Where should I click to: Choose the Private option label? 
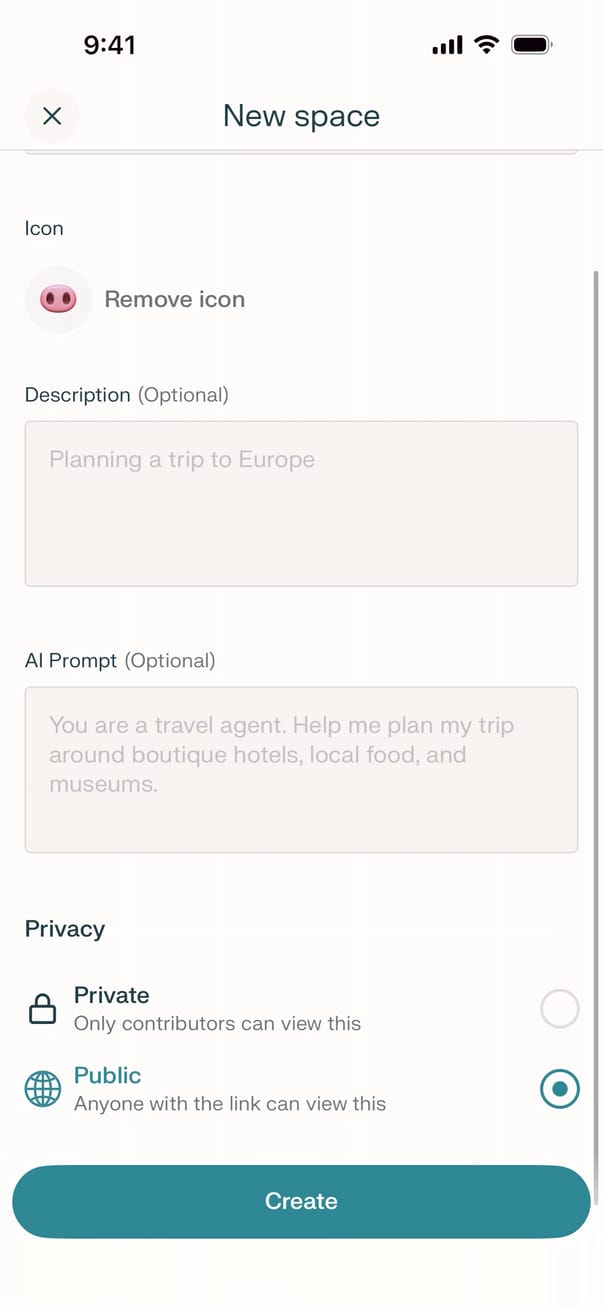point(112,995)
